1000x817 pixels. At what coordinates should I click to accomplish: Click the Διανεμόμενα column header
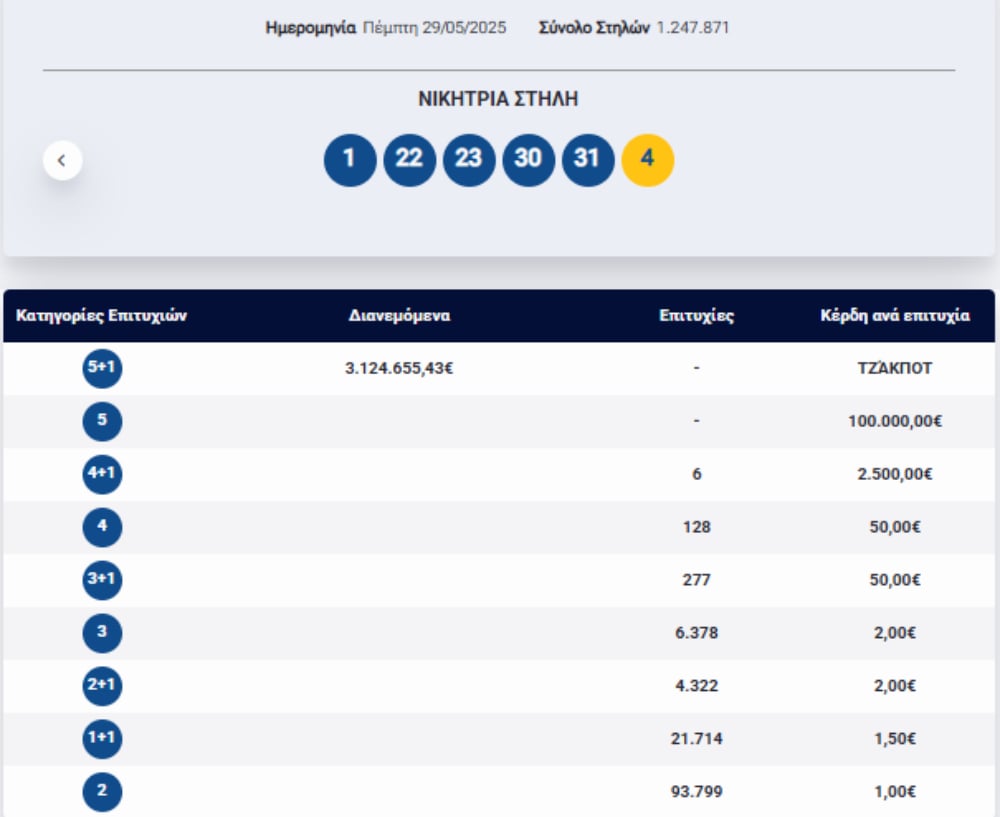[399, 316]
